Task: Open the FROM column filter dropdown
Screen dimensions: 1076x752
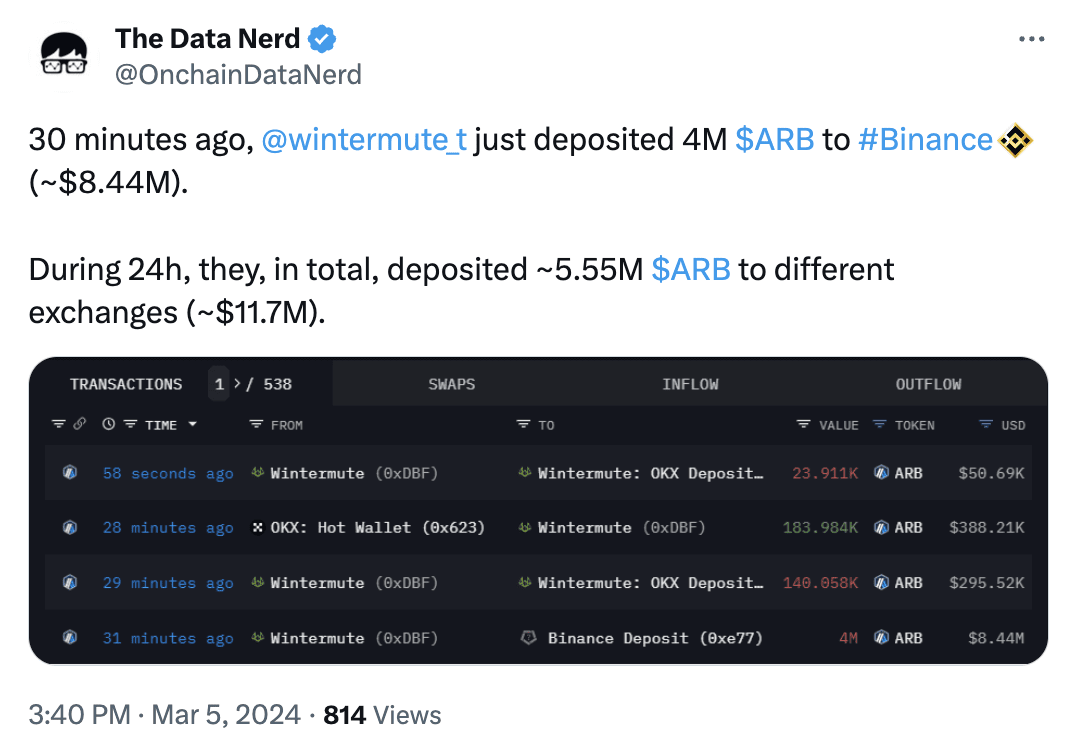Action: (x=257, y=424)
